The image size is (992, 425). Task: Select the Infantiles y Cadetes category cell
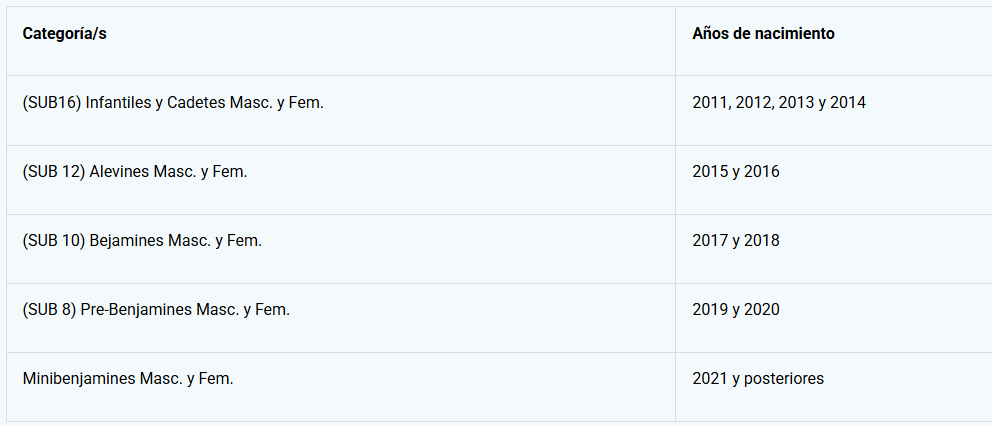pyautogui.click(x=173, y=103)
